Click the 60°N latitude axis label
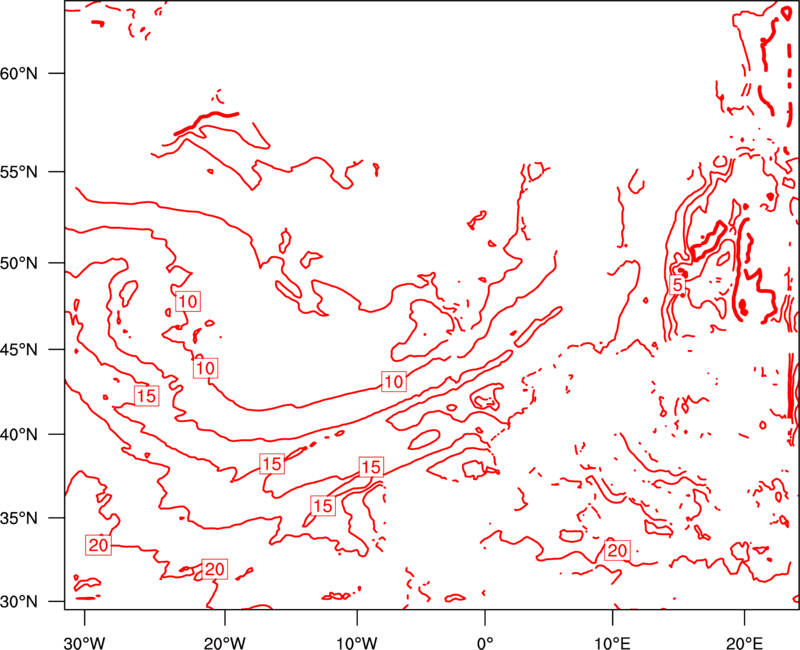Image resolution: width=800 pixels, height=650 pixels. (x=19, y=73)
